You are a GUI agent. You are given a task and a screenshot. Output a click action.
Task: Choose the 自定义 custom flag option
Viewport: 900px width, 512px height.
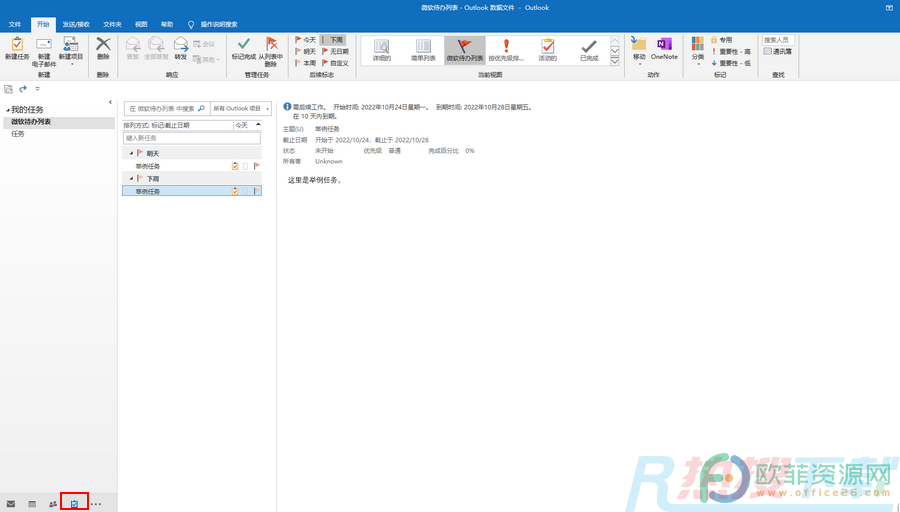[335, 63]
